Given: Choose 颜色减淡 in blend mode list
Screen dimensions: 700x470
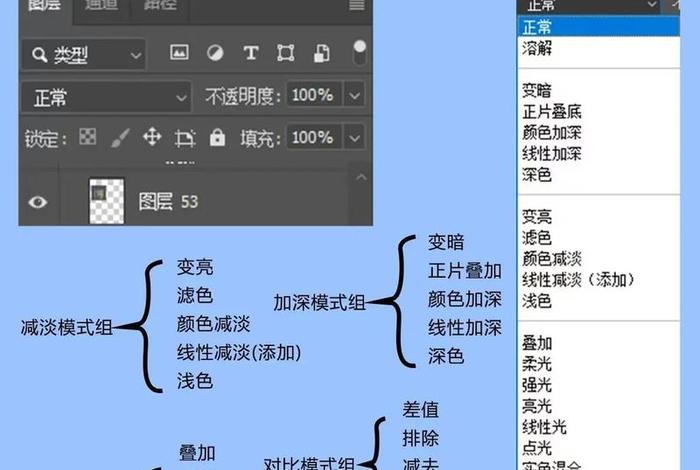Looking at the screenshot, I should (552, 258).
